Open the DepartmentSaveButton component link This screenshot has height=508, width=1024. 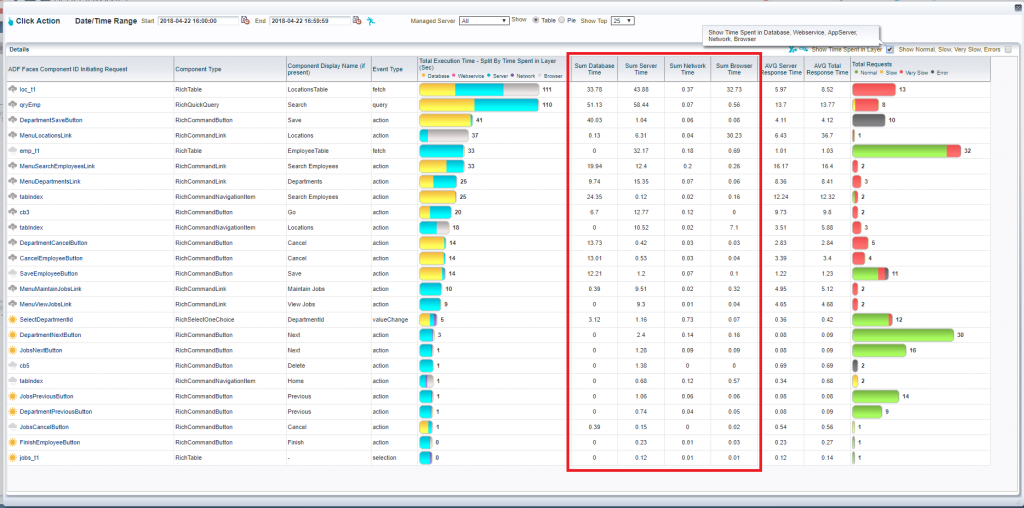[x=49, y=119]
